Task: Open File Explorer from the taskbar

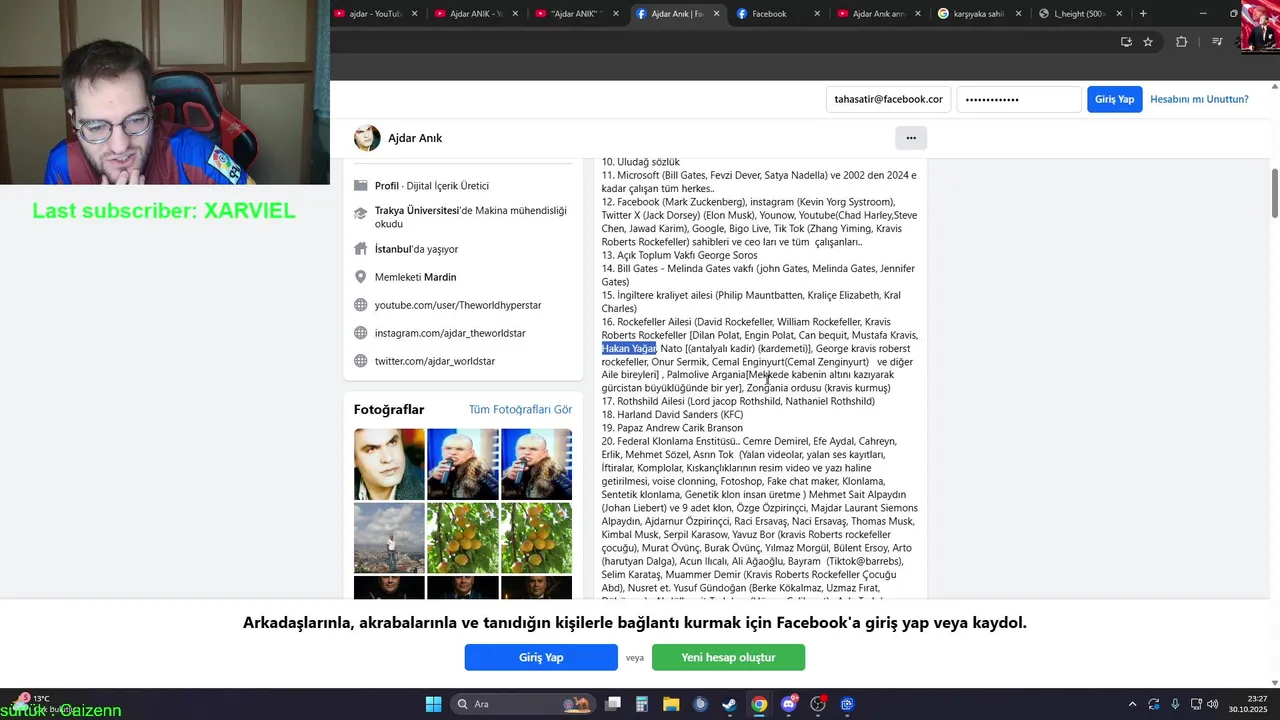Action: point(671,704)
